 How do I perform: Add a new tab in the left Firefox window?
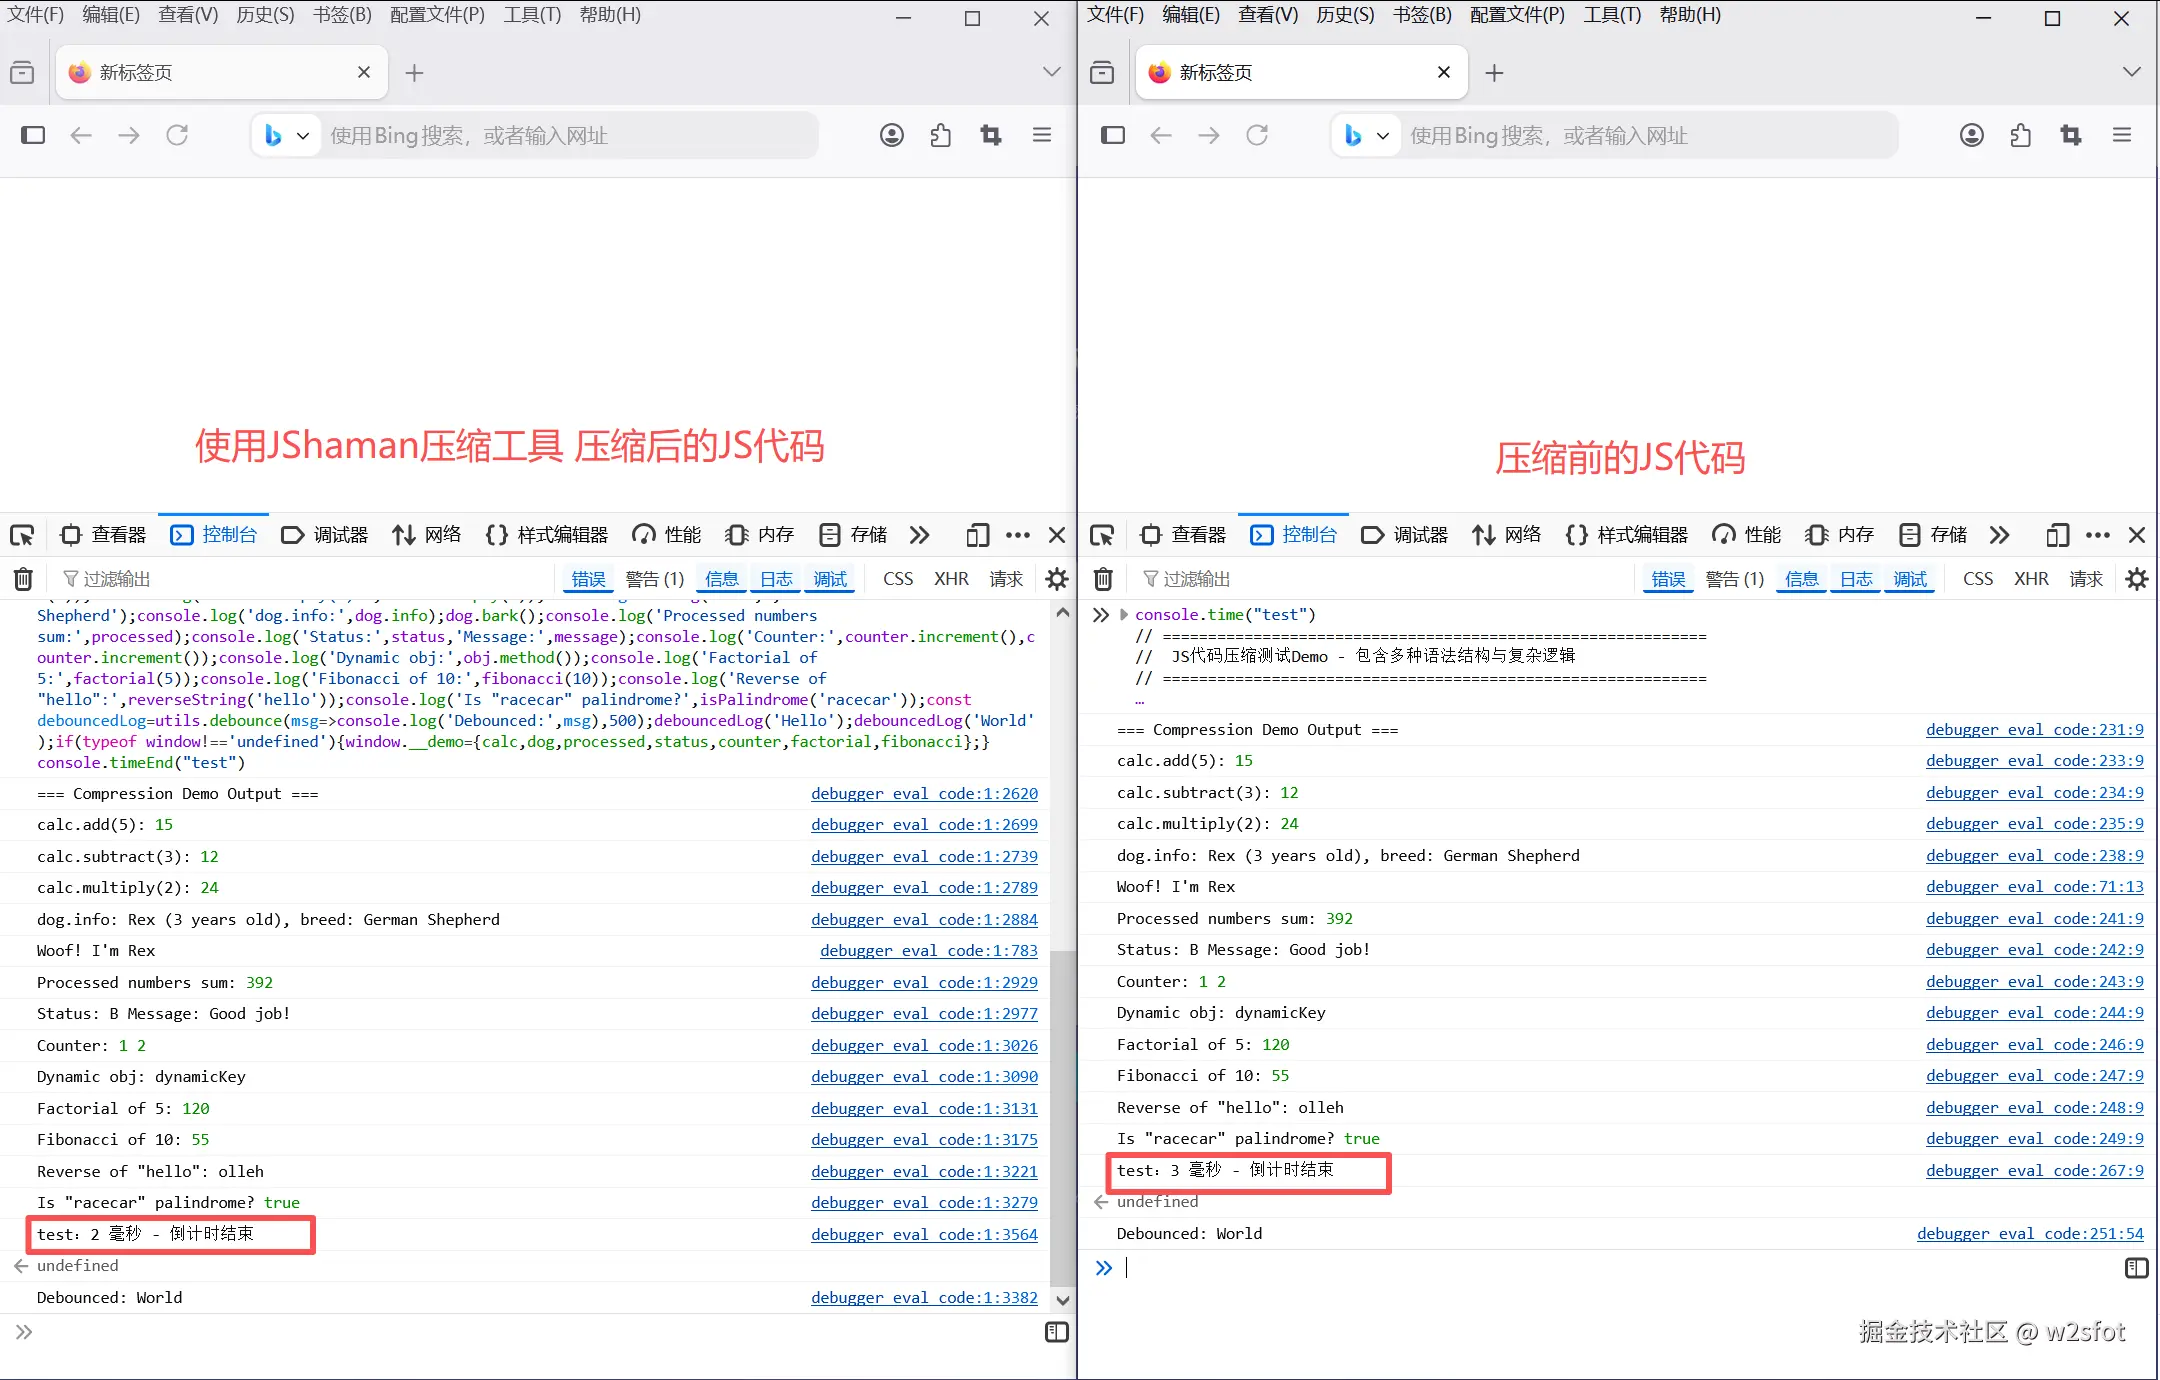(414, 72)
